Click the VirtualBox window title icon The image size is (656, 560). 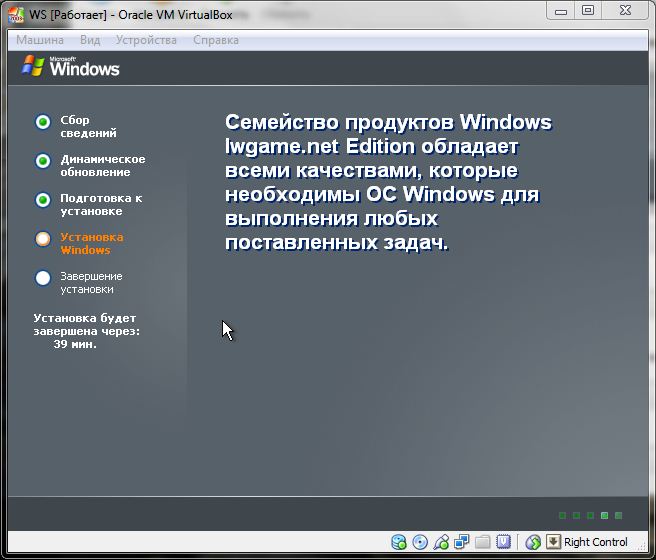[x=16, y=15]
